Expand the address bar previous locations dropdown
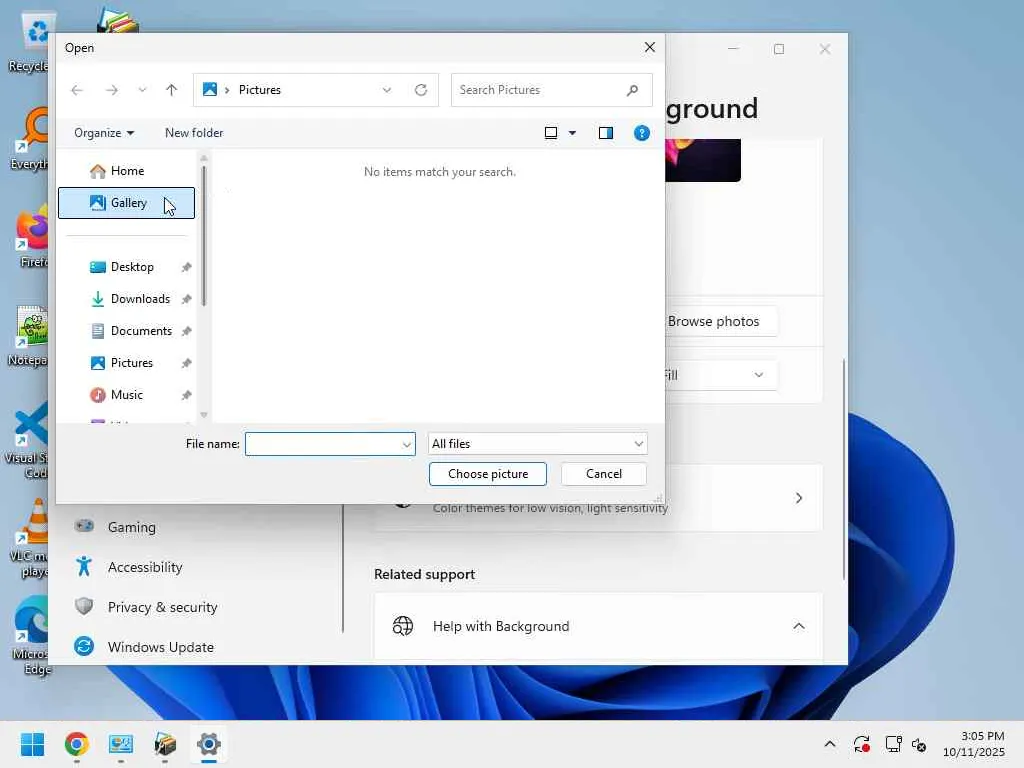The width and height of the screenshot is (1024, 768). coord(387,90)
